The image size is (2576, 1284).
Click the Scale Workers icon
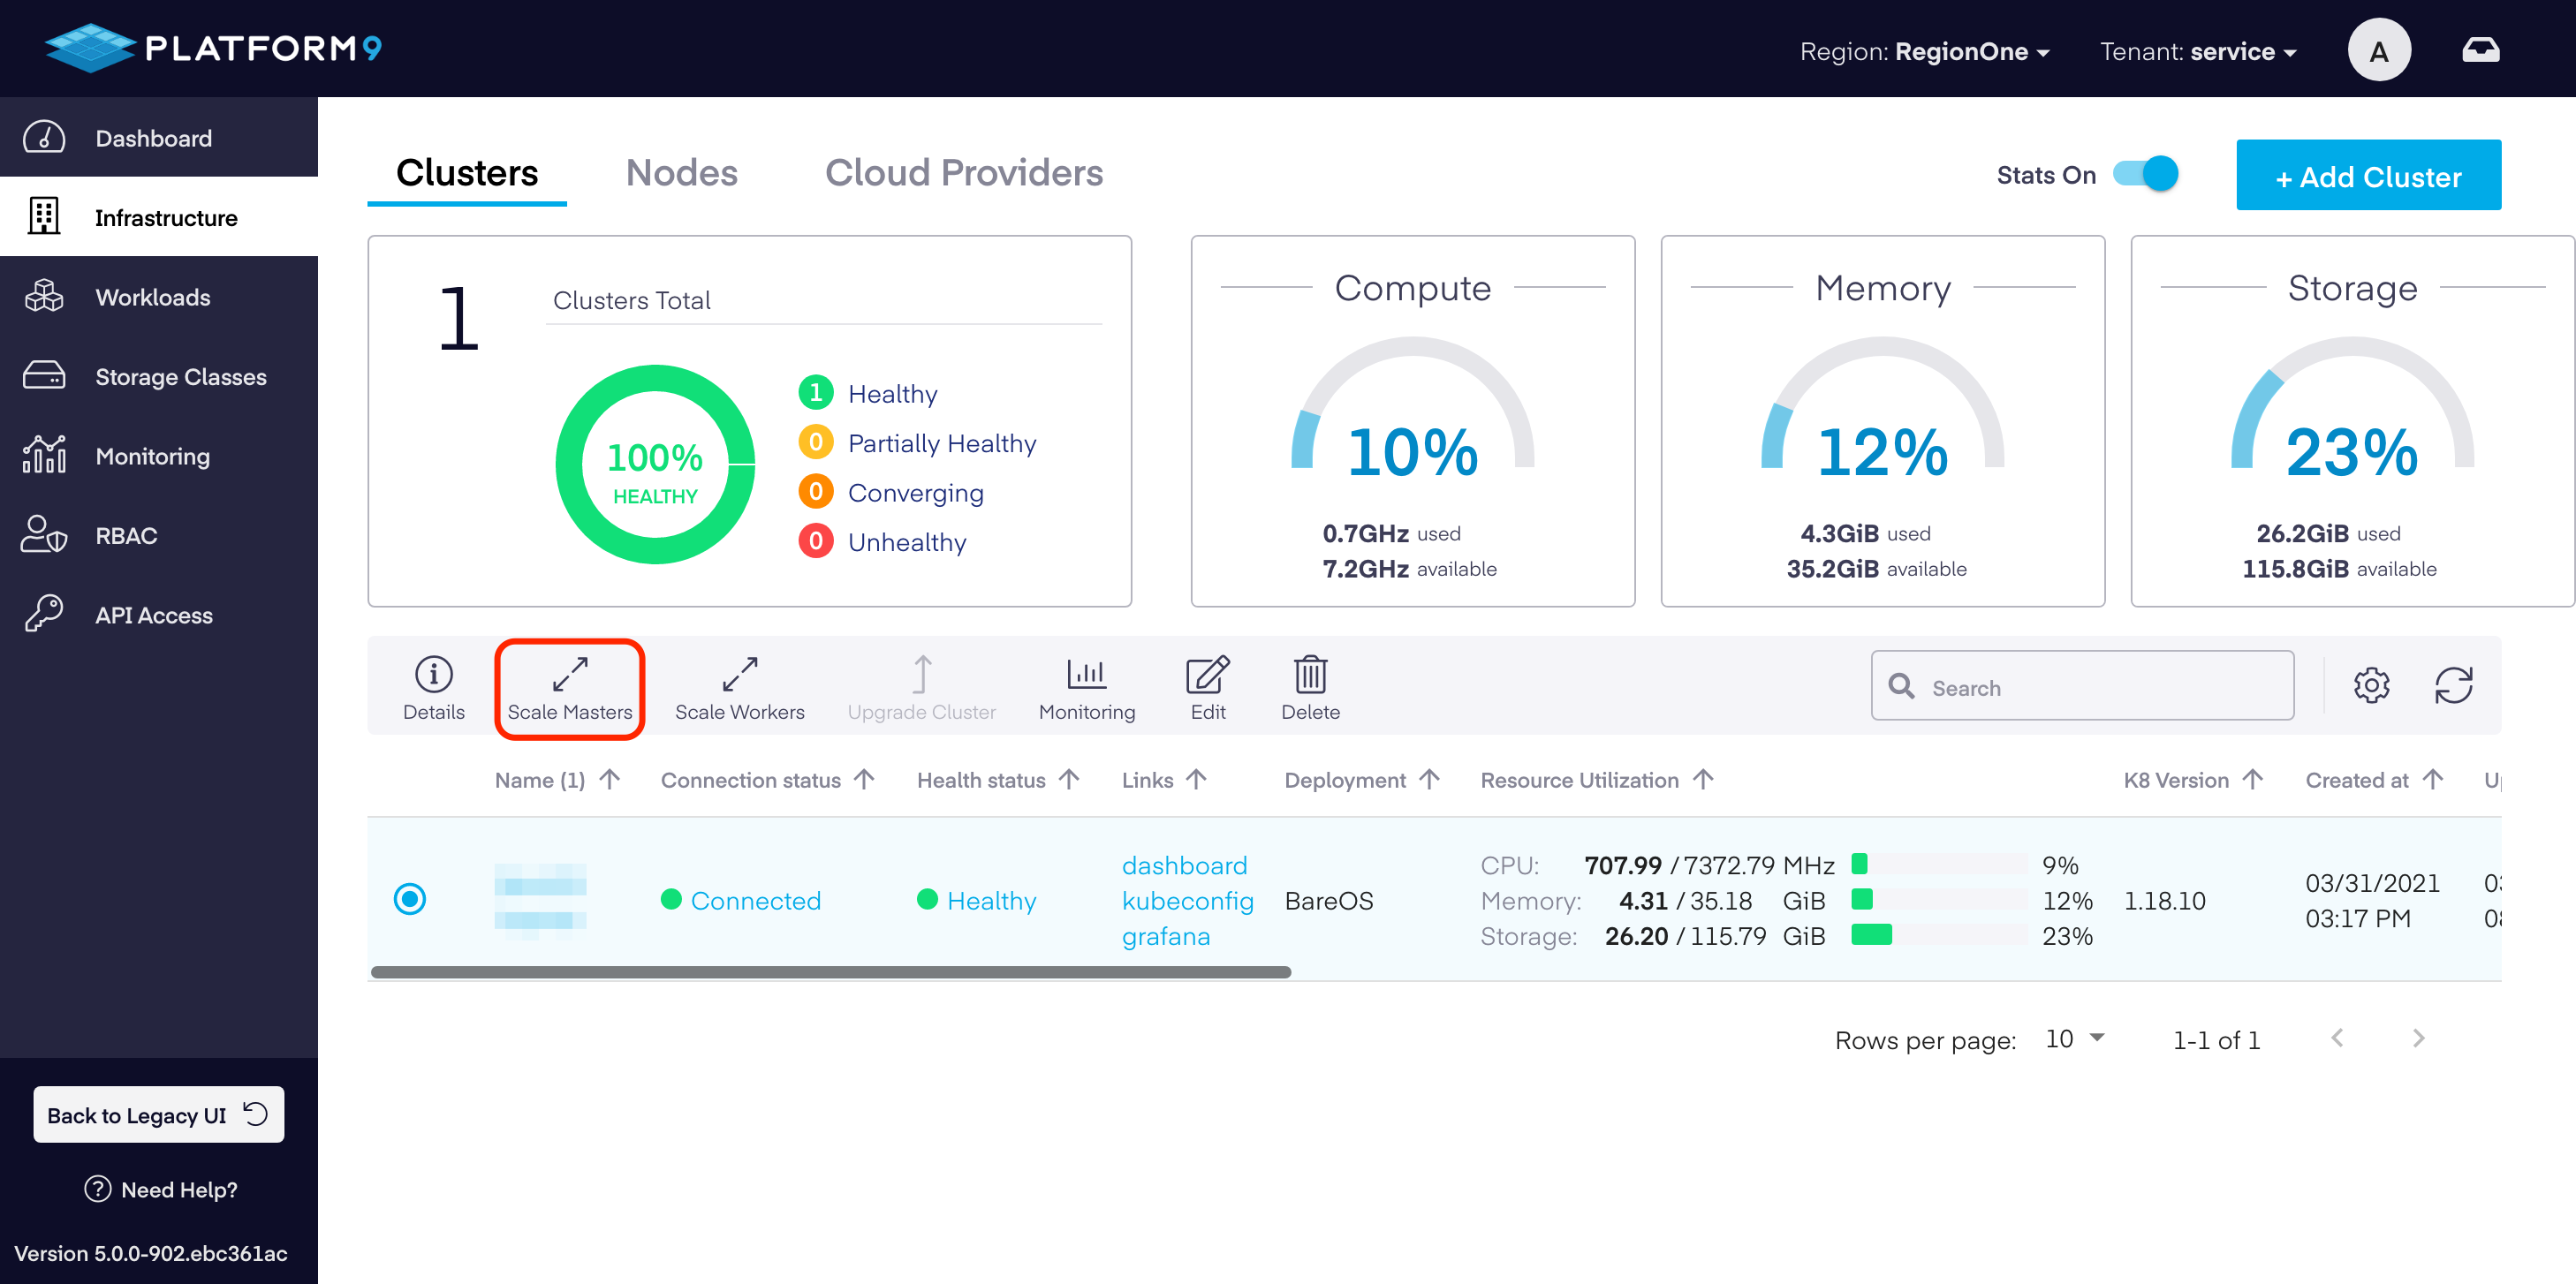pos(739,675)
